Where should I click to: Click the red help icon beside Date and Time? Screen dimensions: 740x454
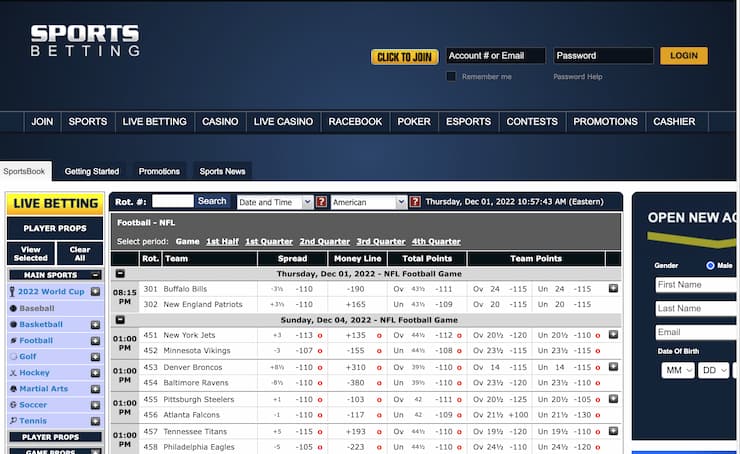321,202
